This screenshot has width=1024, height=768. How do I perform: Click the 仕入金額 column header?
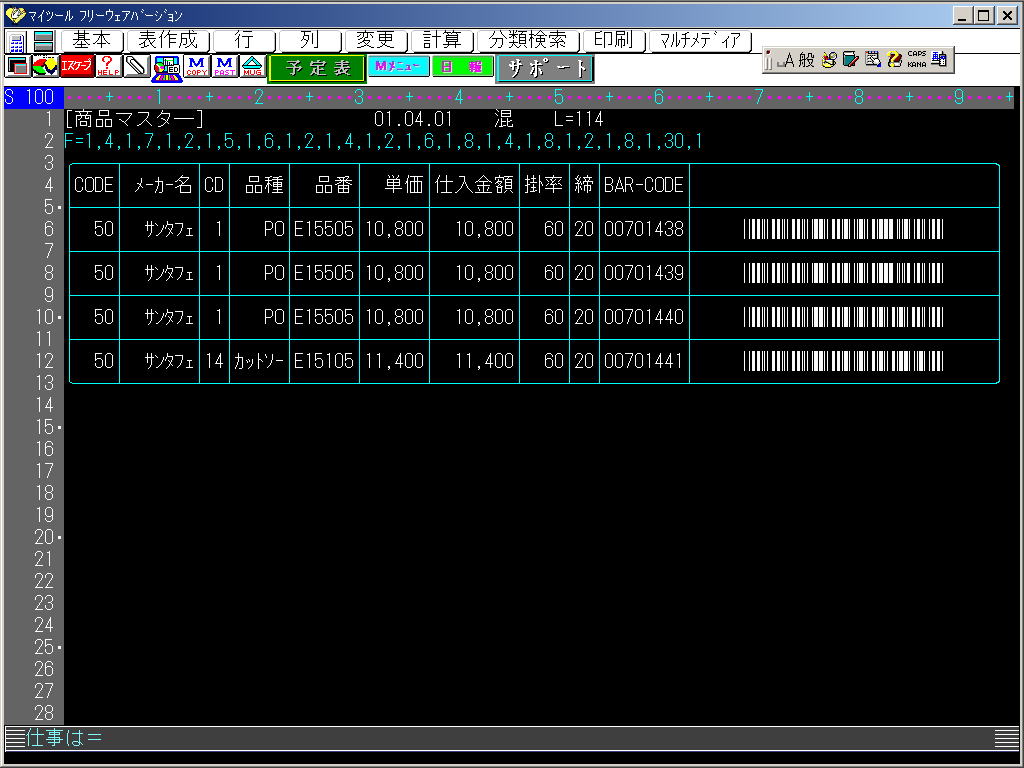pyautogui.click(x=474, y=185)
